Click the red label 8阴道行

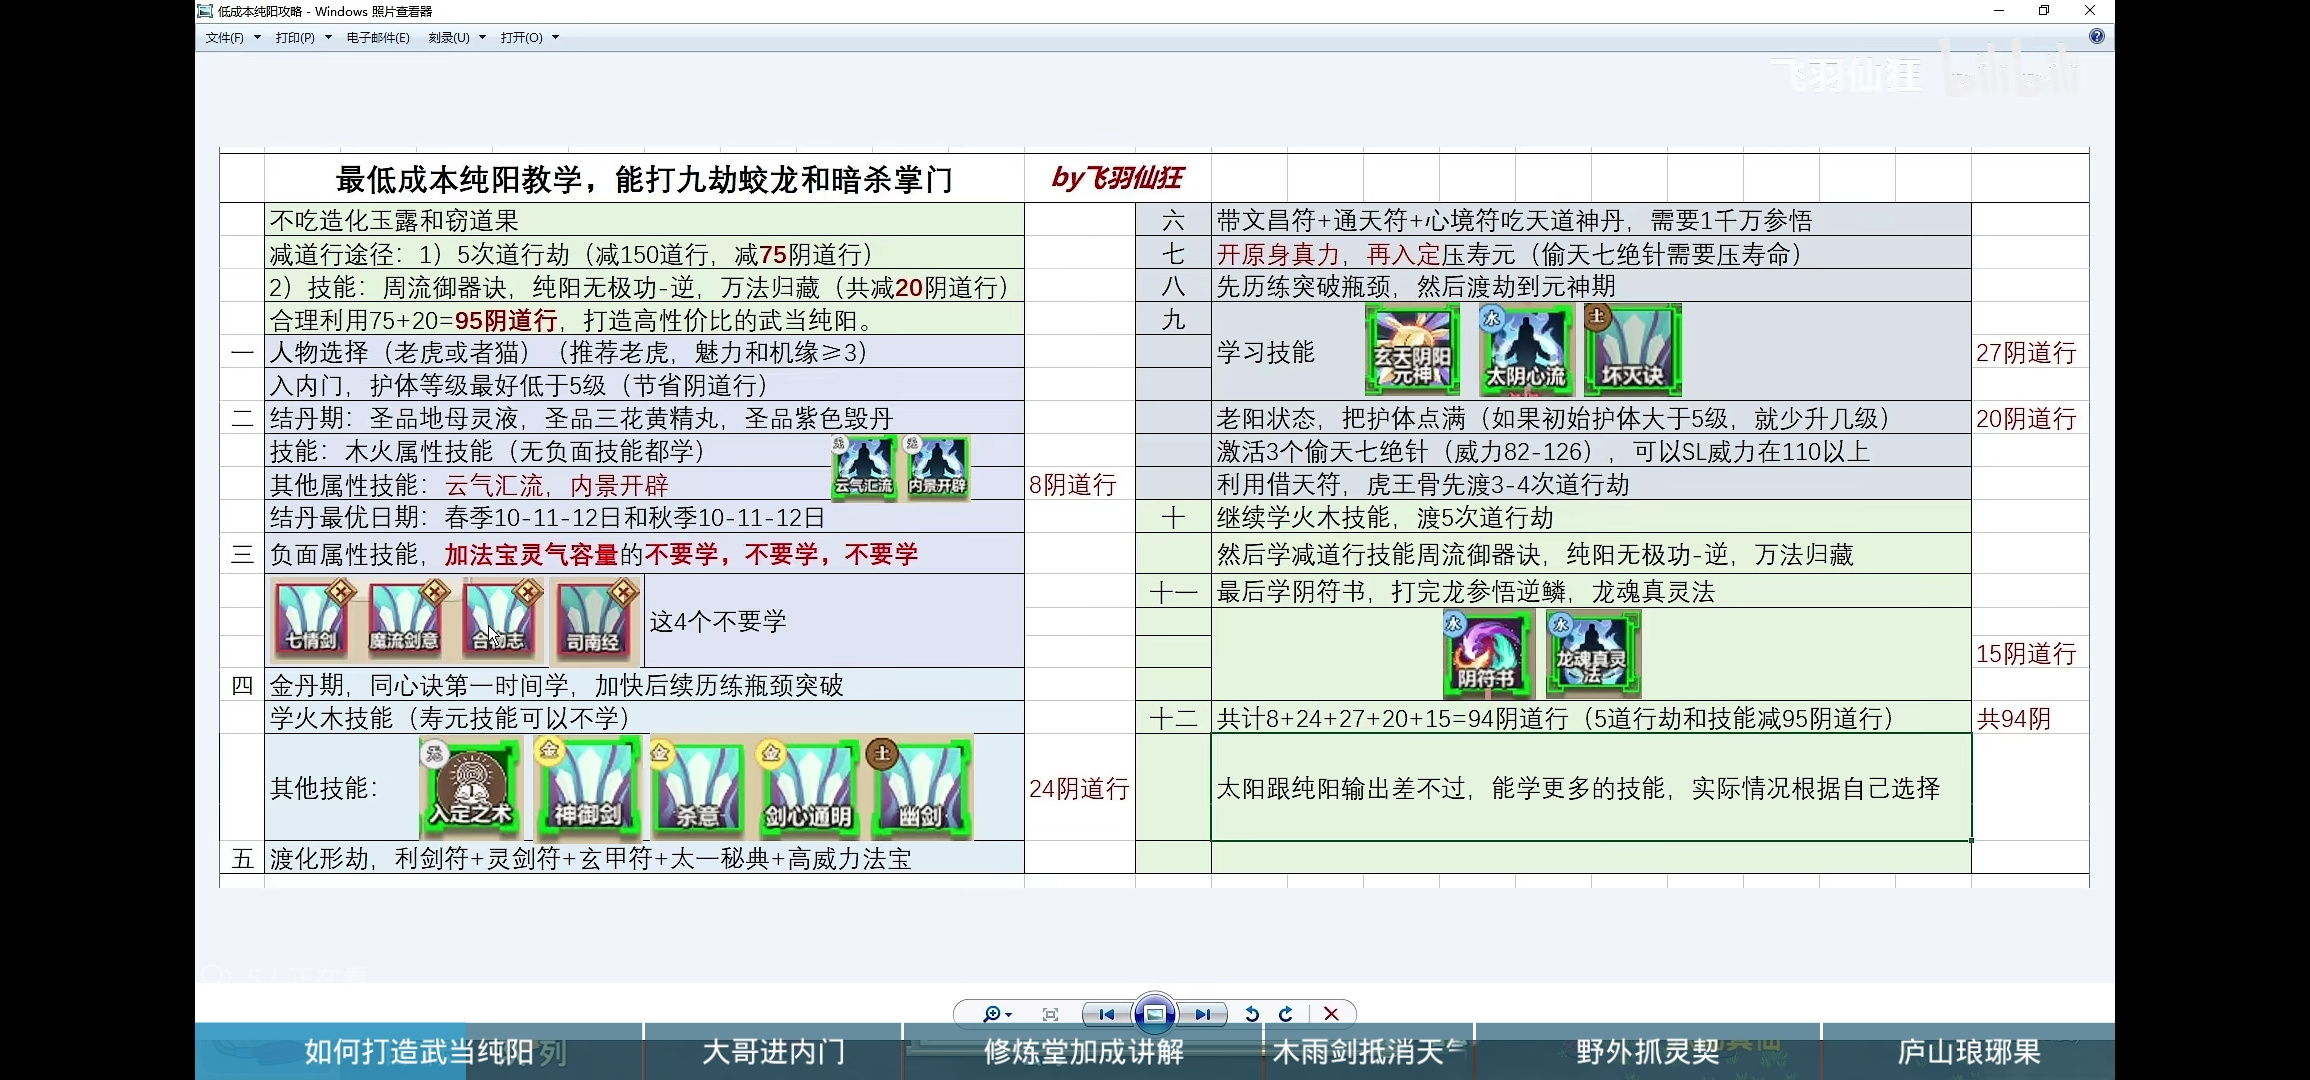click(1073, 485)
